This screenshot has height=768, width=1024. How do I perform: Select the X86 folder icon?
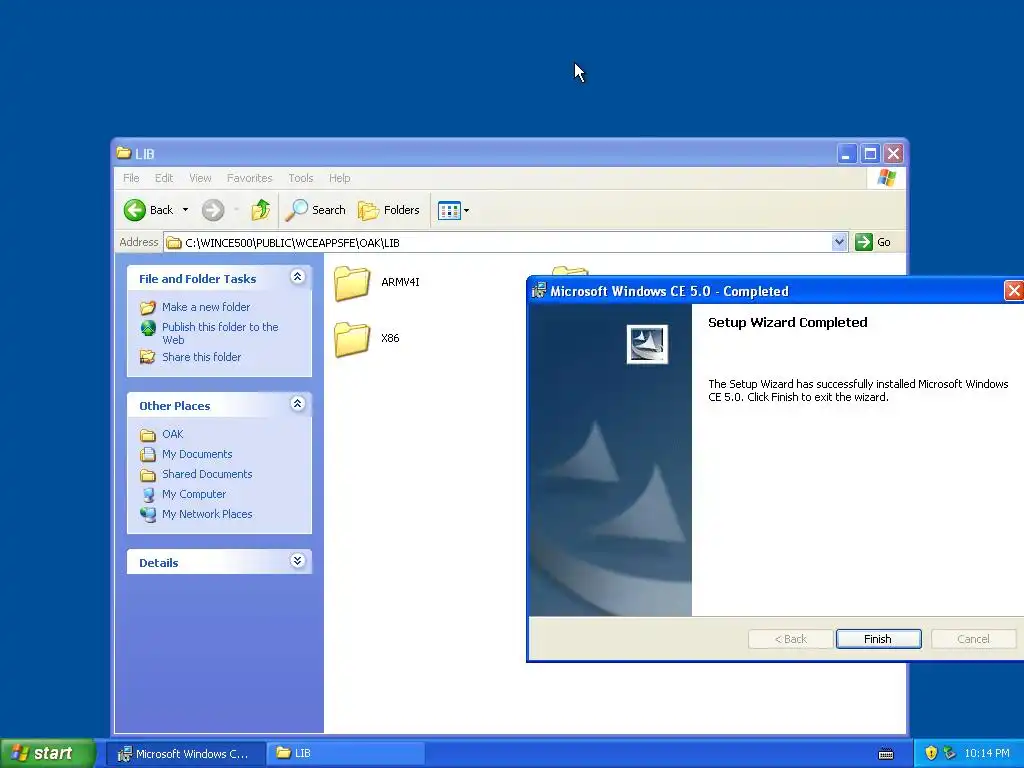[x=352, y=340]
